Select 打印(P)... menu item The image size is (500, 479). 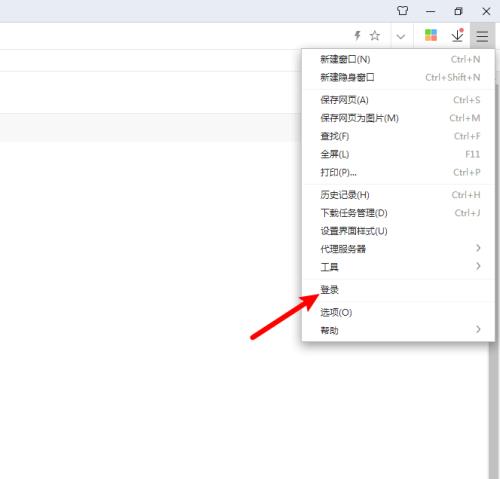pos(398,172)
